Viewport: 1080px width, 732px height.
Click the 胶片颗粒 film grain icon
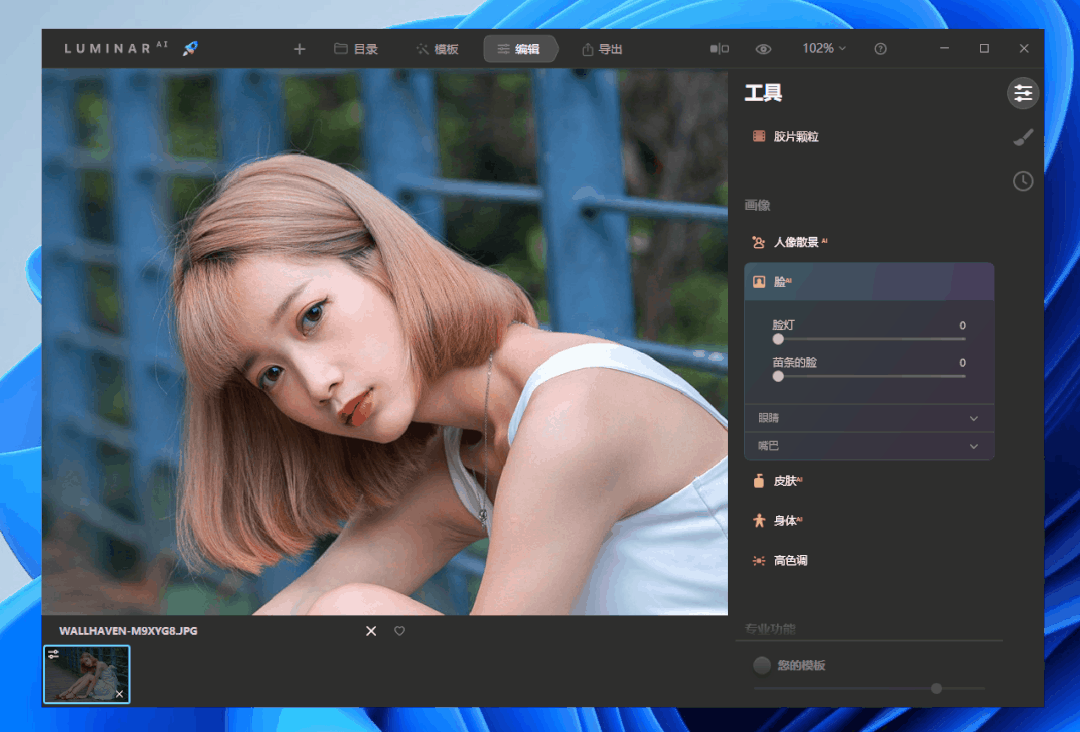(759, 136)
